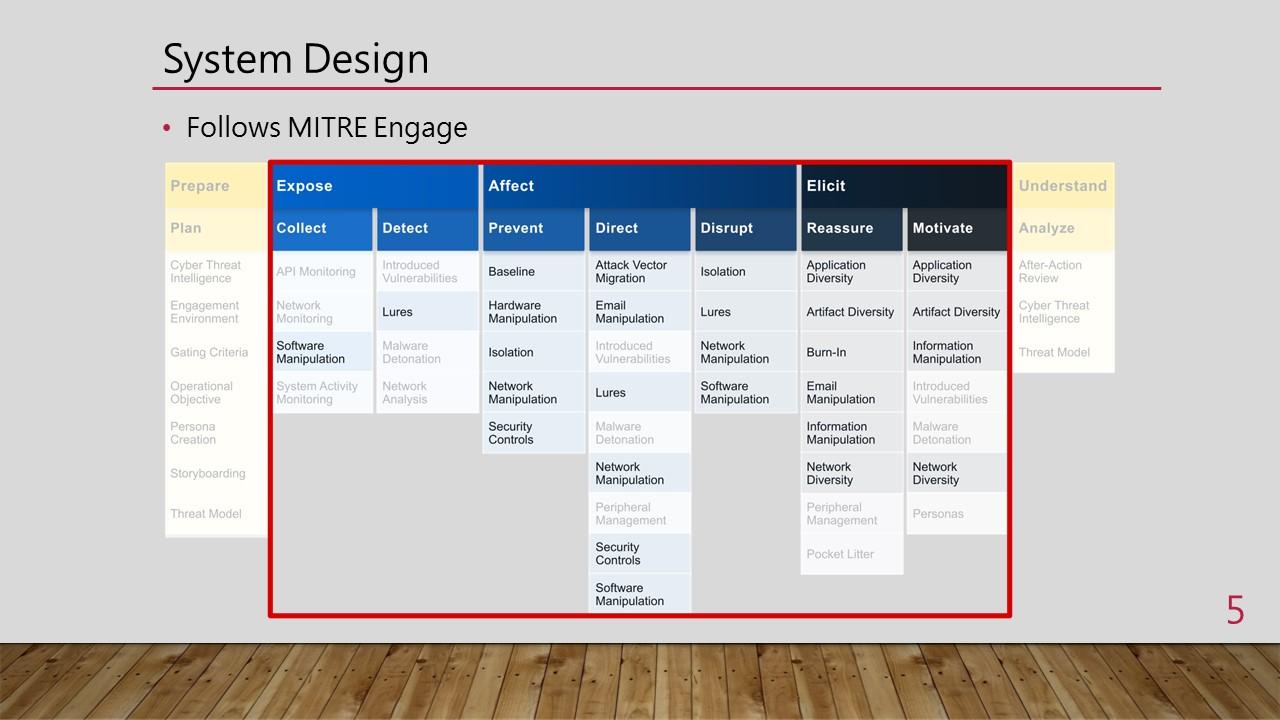Viewport: 1280px width, 720px height.
Task: Select the "Gating Criteria" cell
Action: coord(216,353)
